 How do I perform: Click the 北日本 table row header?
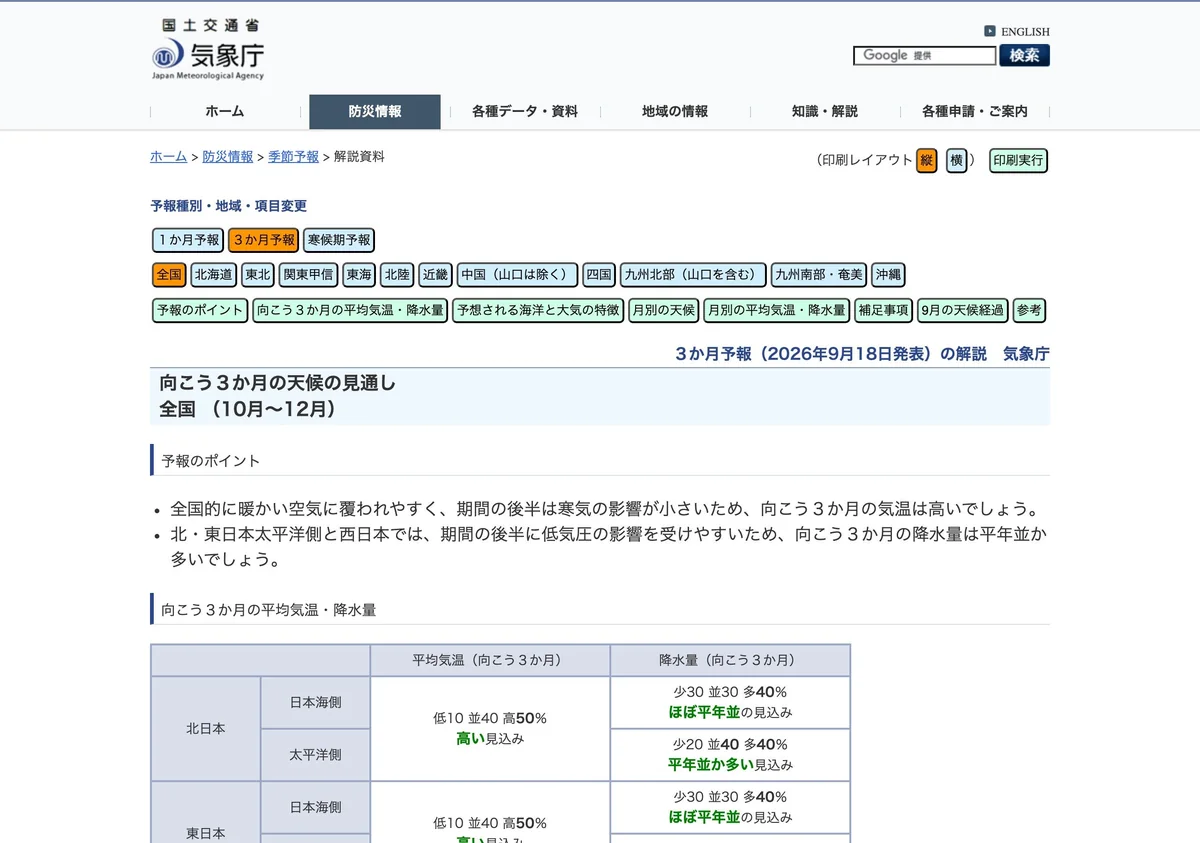pos(205,729)
